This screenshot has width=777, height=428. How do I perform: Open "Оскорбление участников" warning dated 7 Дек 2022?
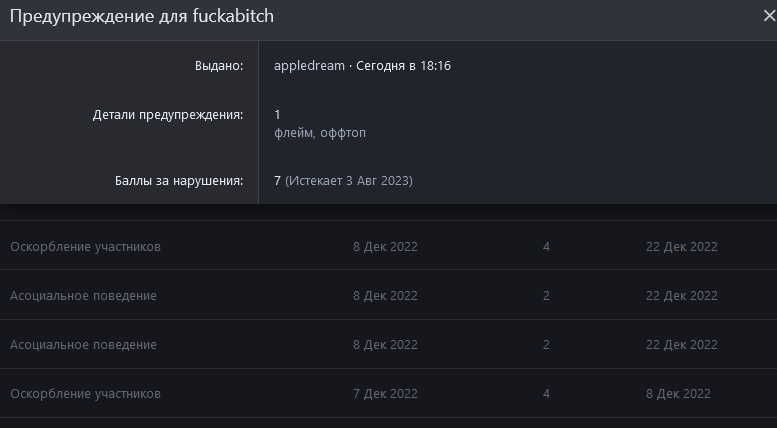(85, 394)
